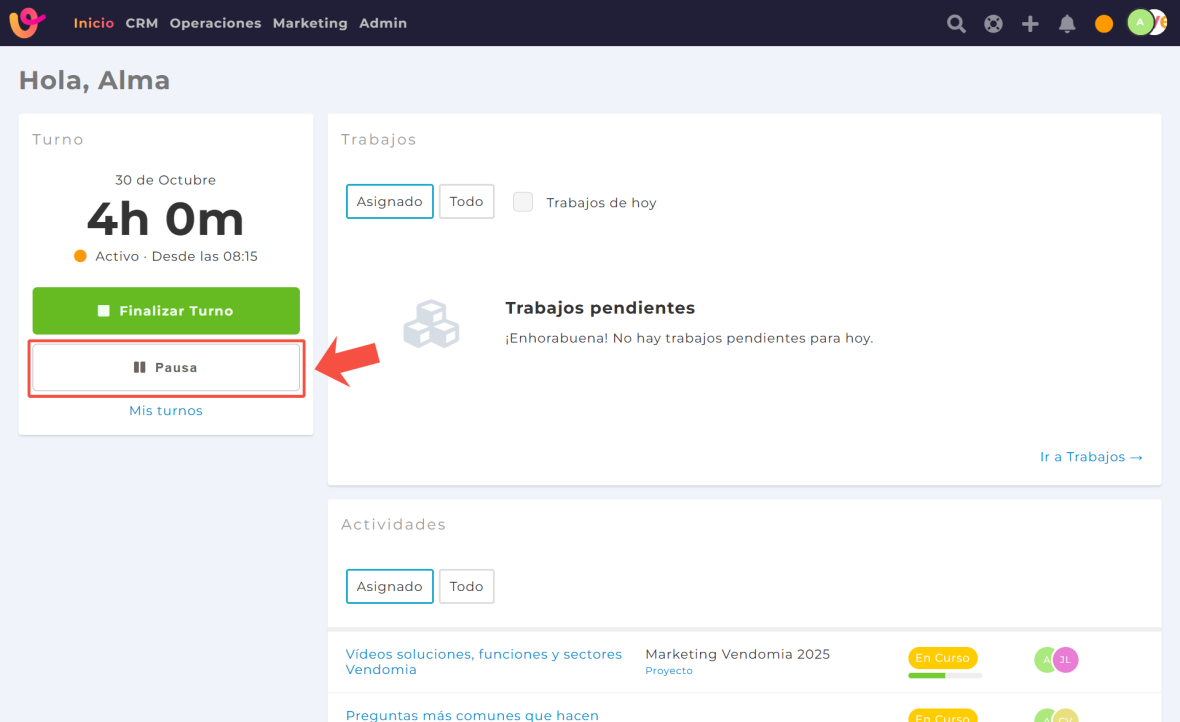Expand the Operaciones menu

pyautogui.click(x=215, y=23)
